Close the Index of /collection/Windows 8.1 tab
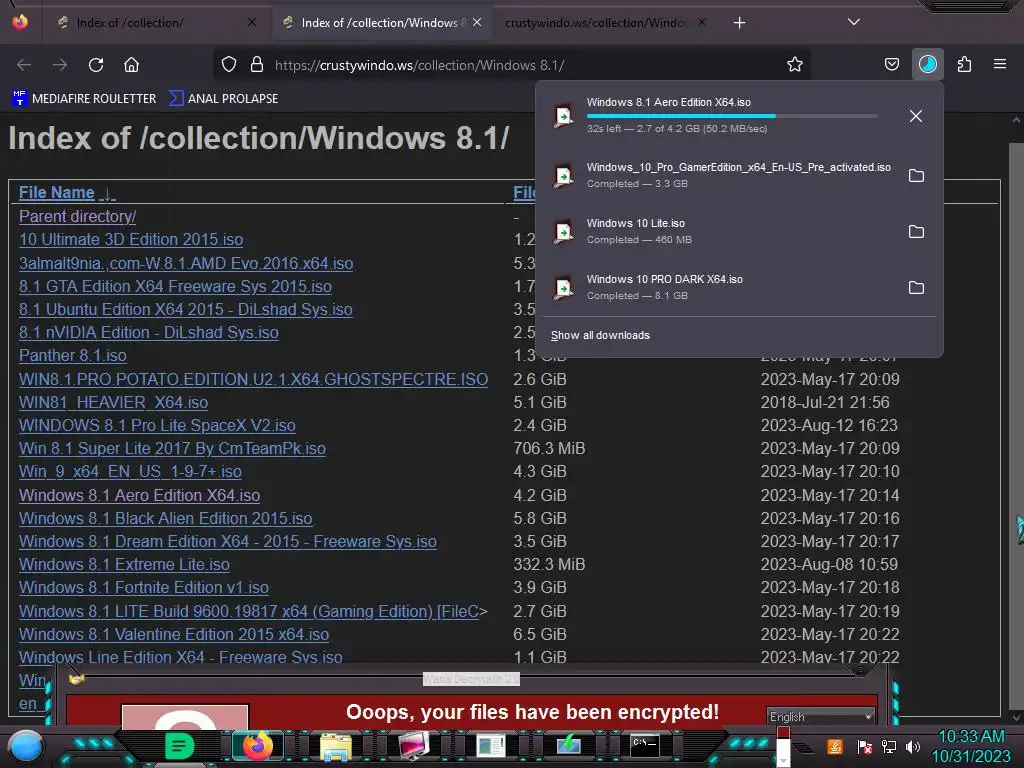Viewport: 1024px width, 768px height. 477,23
